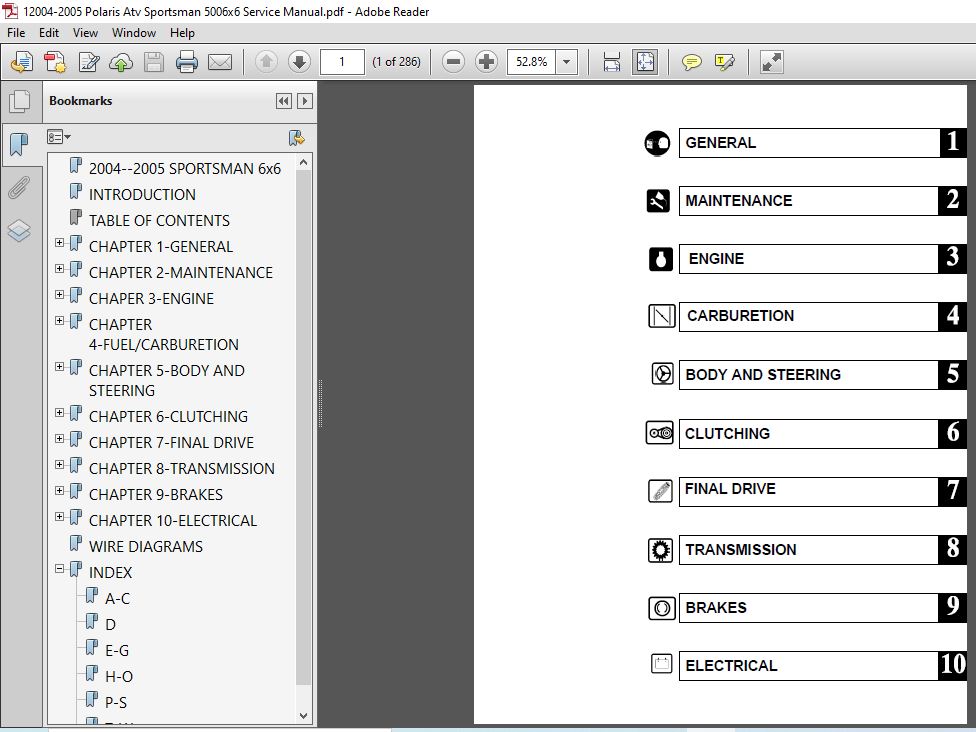976x732 pixels.
Task: Click the Fit width scrolling icon
Action: pyautogui.click(x=612, y=62)
